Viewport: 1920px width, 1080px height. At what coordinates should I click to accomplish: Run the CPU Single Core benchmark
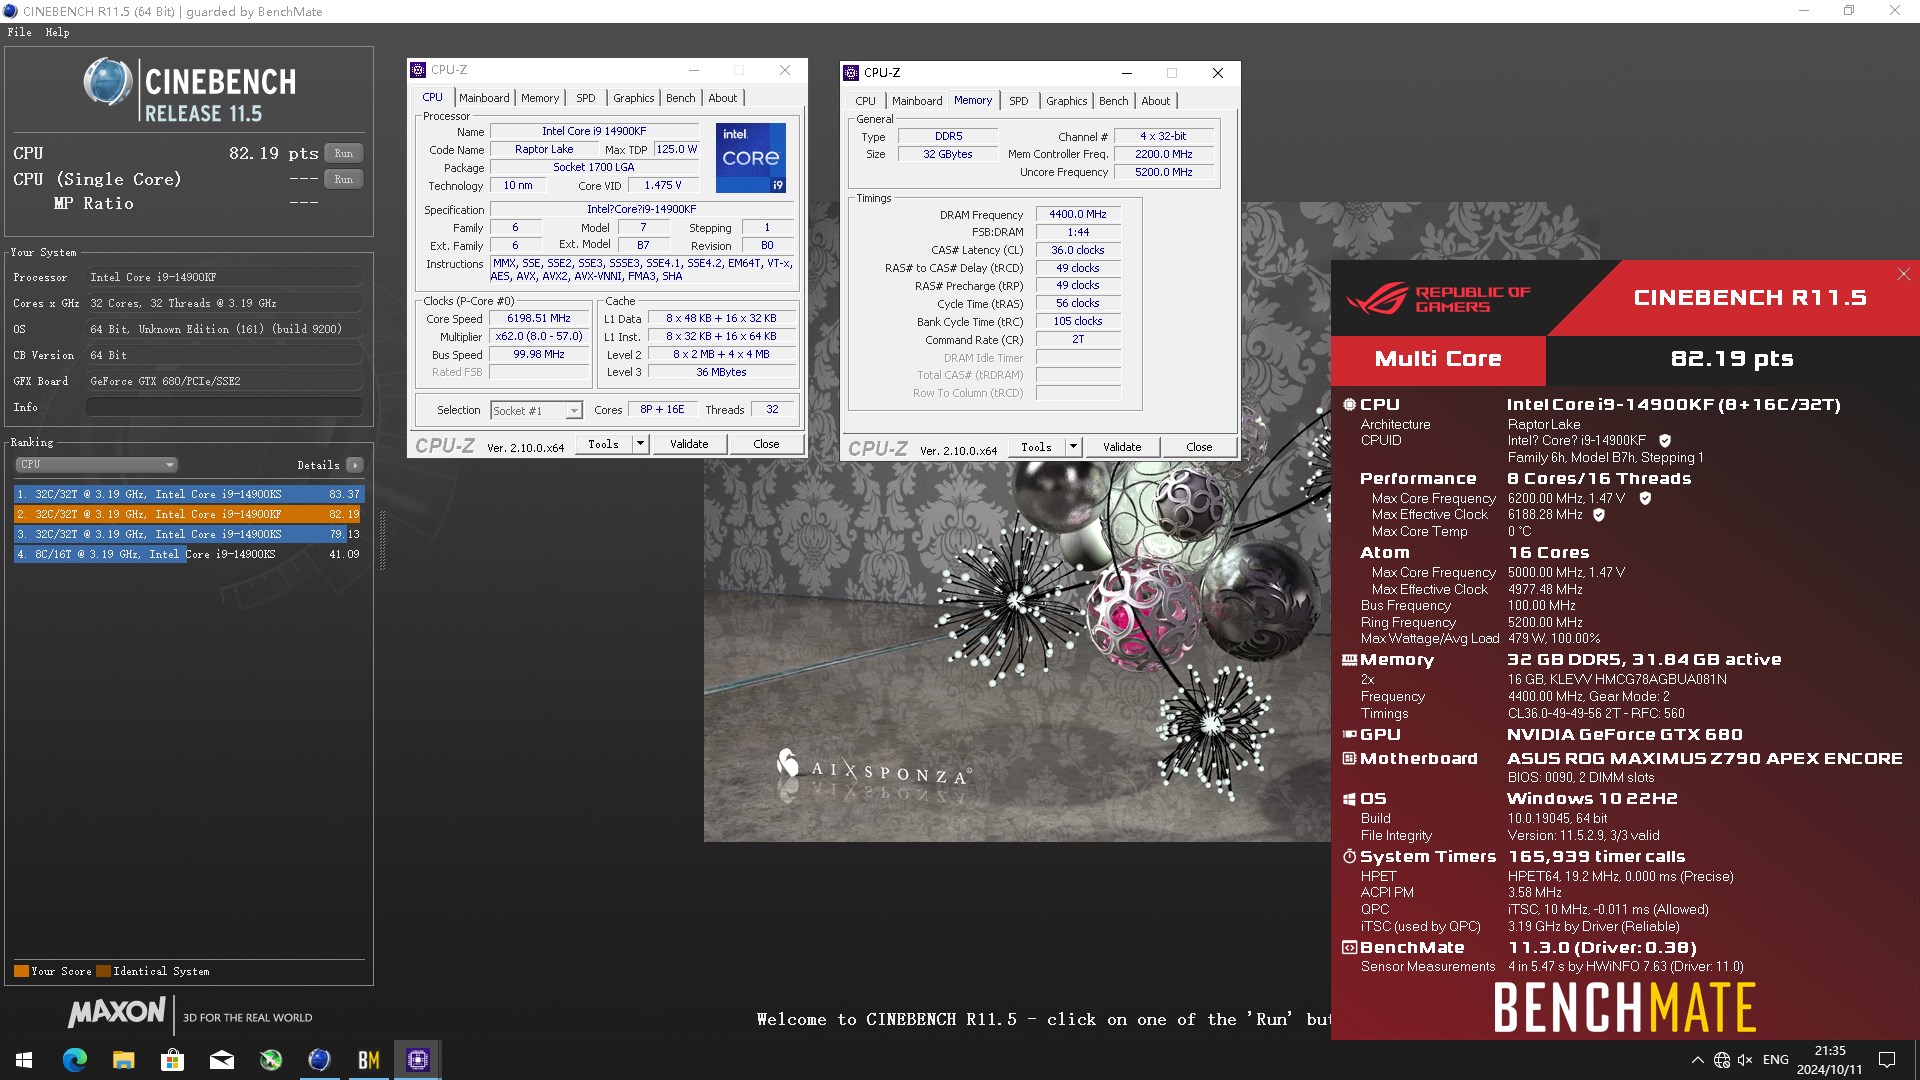(x=344, y=179)
